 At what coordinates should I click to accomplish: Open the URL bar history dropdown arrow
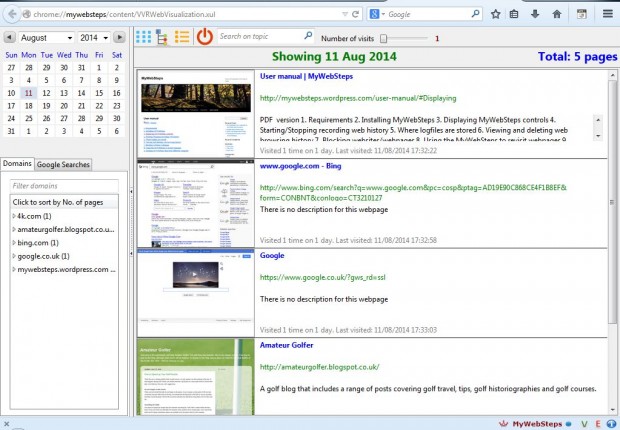pyautogui.click(x=345, y=14)
